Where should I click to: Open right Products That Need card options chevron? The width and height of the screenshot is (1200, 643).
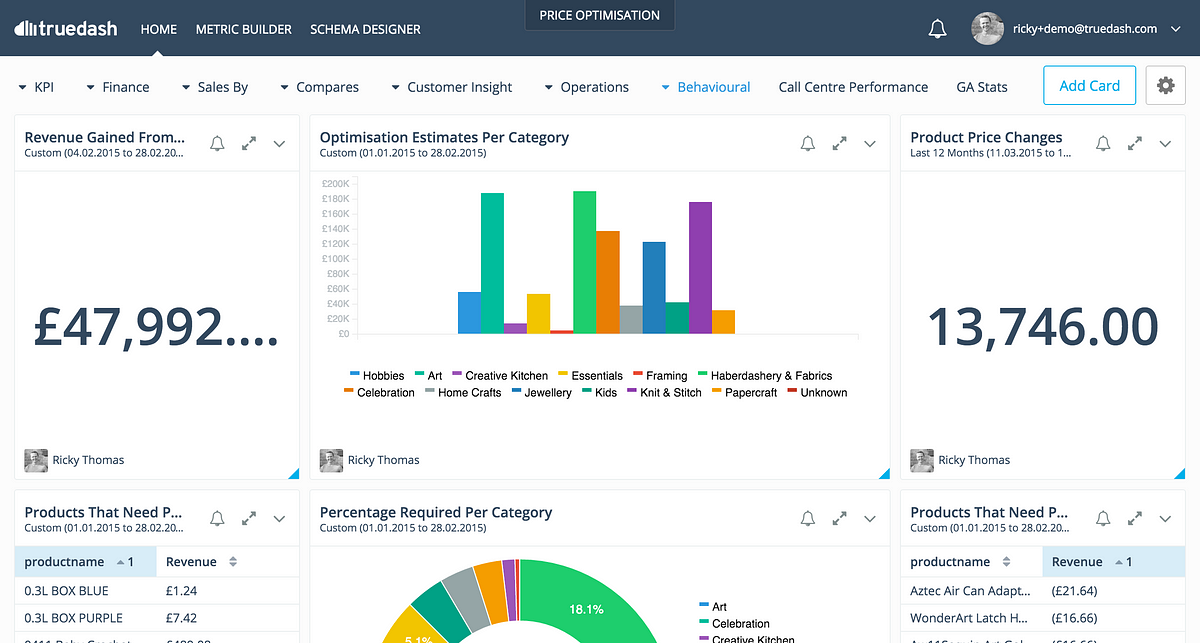tap(1165, 519)
